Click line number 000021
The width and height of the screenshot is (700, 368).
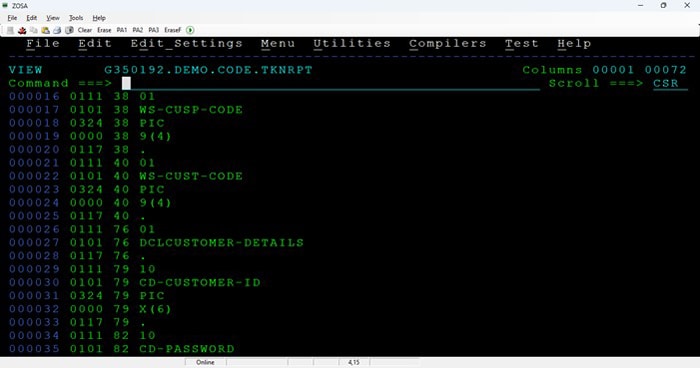pyautogui.click(x=34, y=163)
